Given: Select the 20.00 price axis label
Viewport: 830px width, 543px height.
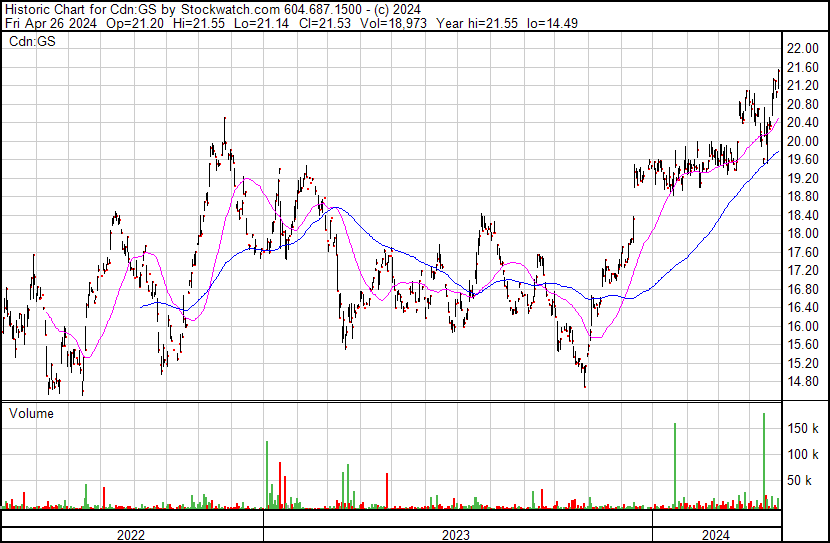Looking at the screenshot, I should point(802,141).
